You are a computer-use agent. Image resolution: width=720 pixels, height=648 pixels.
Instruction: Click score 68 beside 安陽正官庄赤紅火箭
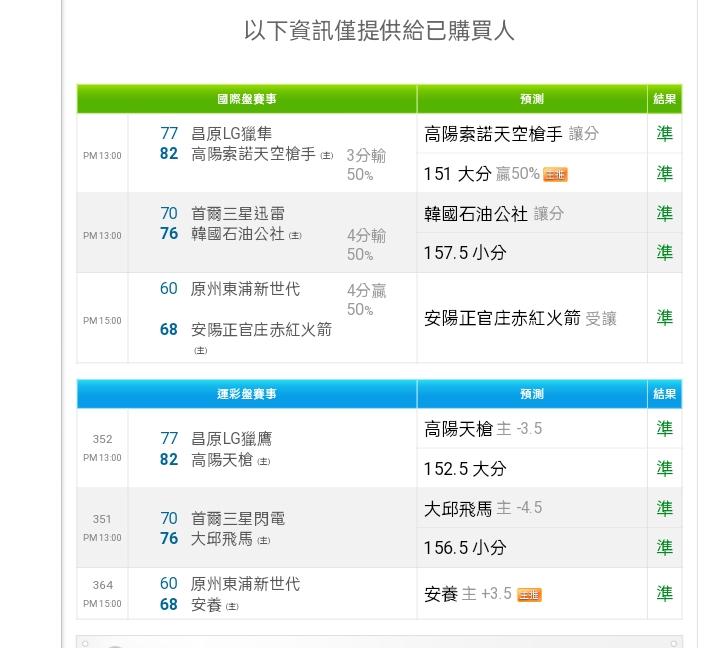(169, 329)
